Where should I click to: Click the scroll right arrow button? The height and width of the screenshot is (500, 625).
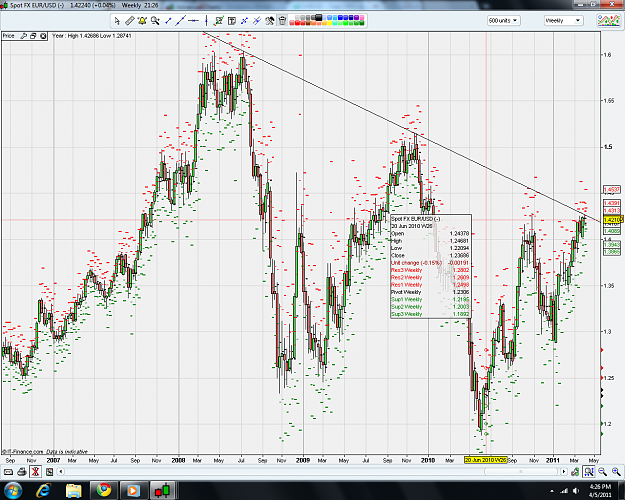point(564,472)
